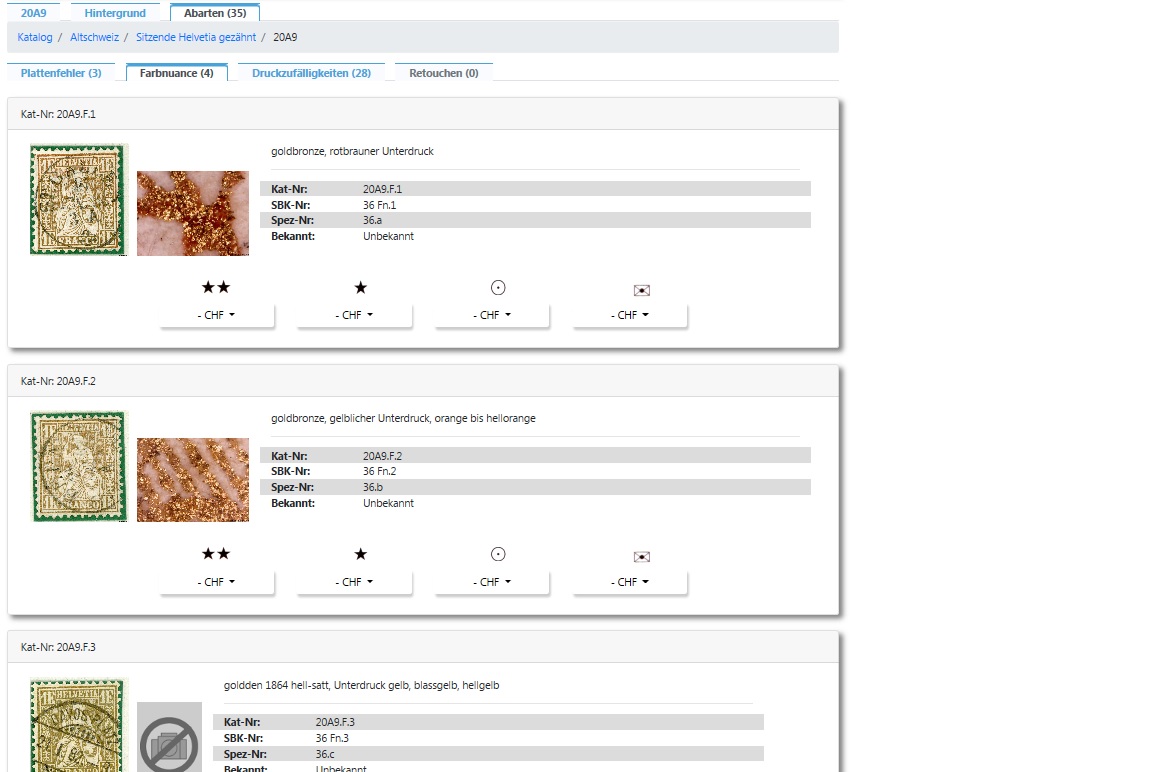Go to Katalog breadcrumb link
This screenshot has height=772, width=1152.
coord(35,37)
